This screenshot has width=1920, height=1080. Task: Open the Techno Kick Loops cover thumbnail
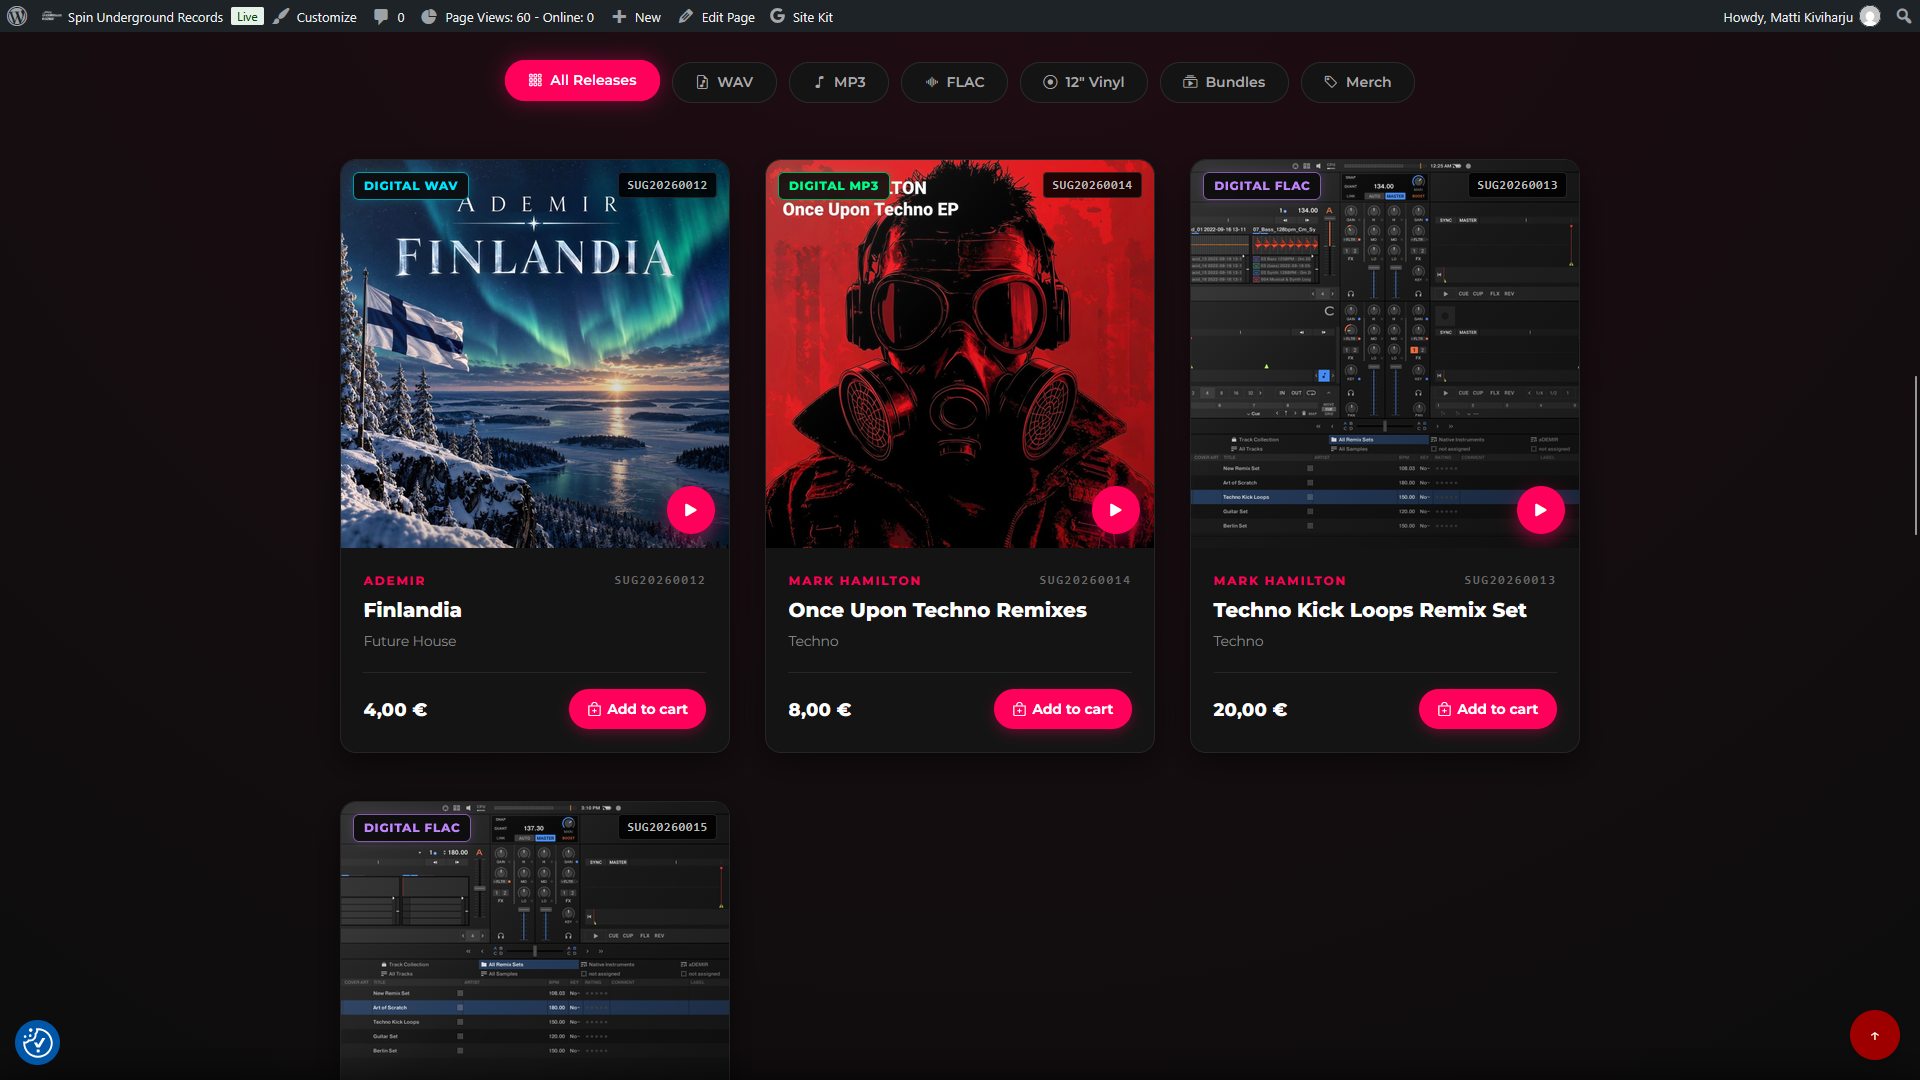coord(1385,354)
